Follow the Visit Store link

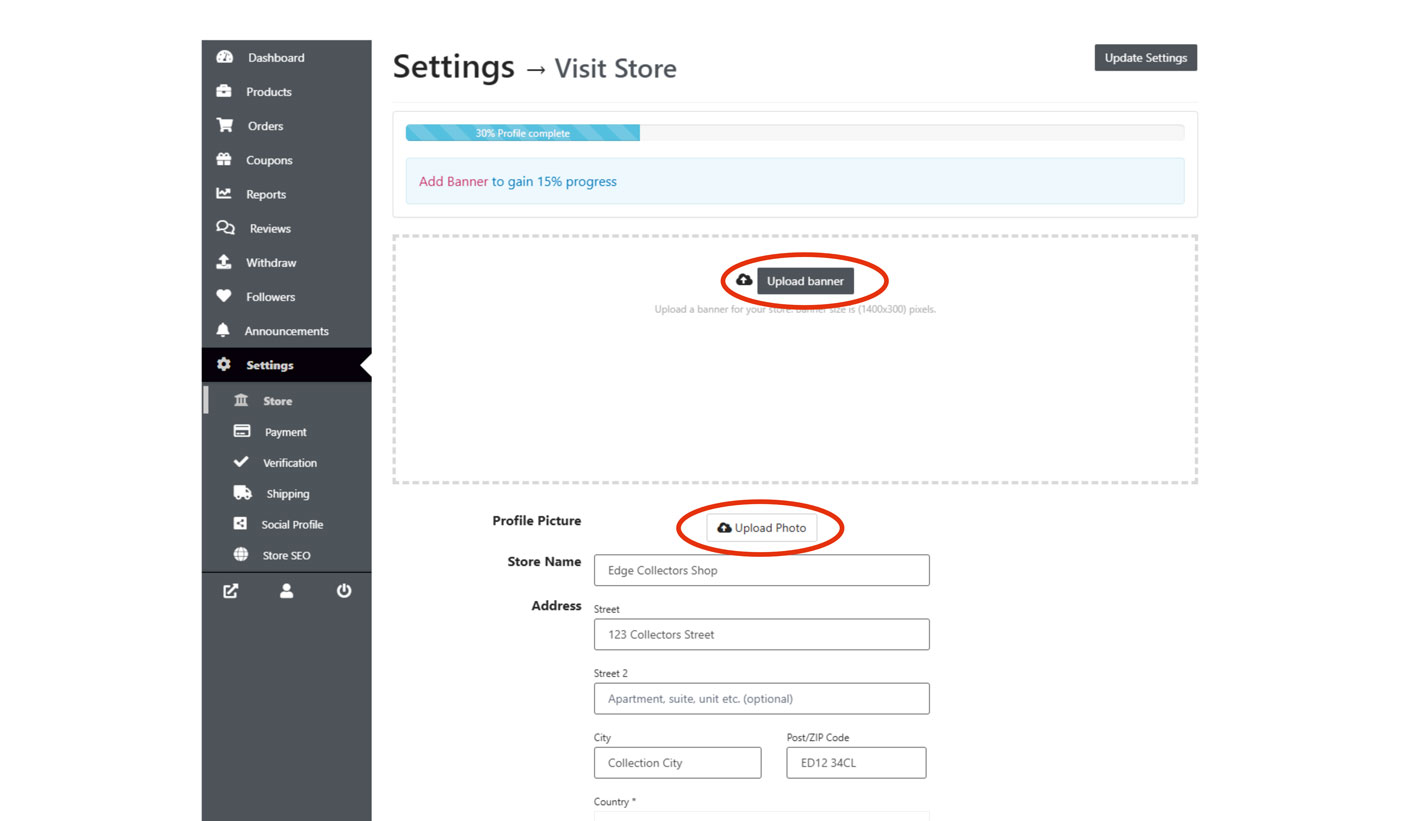pyautogui.click(x=615, y=69)
